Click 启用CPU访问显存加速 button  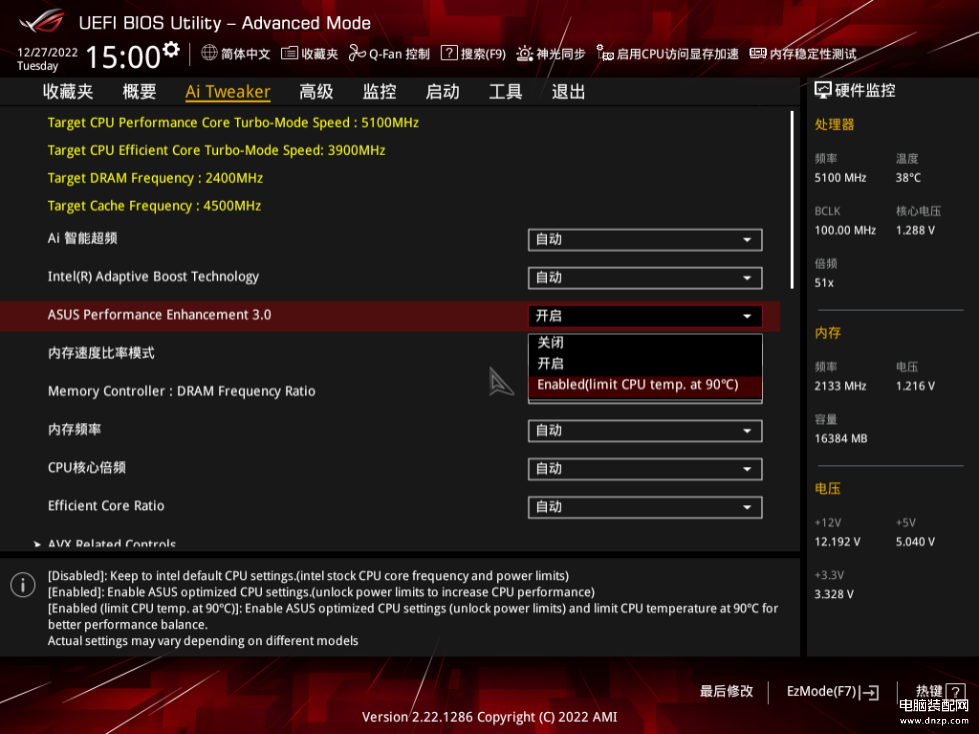coord(667,54)
